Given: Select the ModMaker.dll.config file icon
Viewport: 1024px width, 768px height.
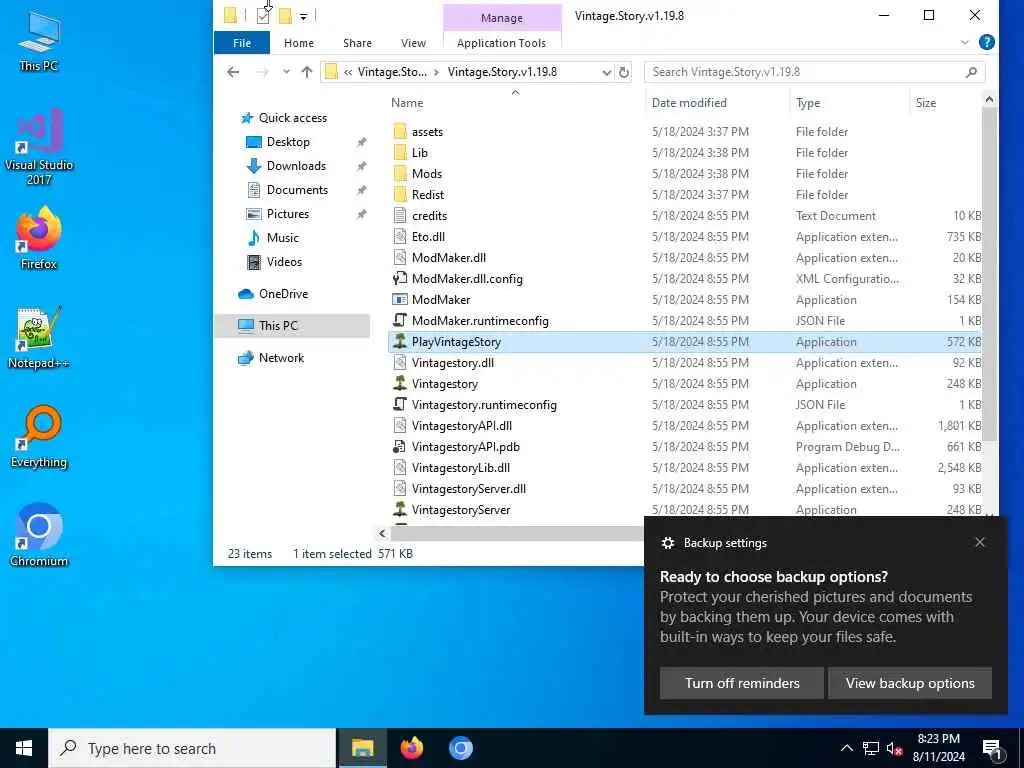Looking at the screenshot, I should pos(400,279).
